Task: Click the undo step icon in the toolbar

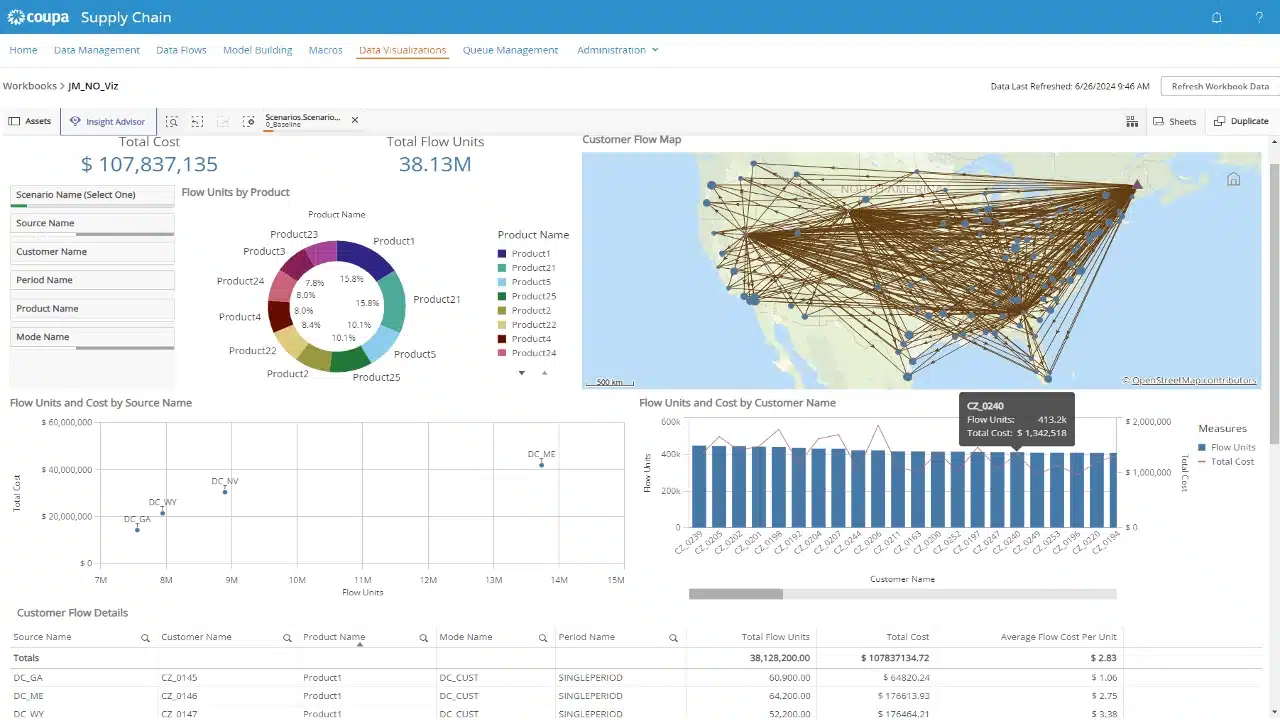Action: (197, 120)
